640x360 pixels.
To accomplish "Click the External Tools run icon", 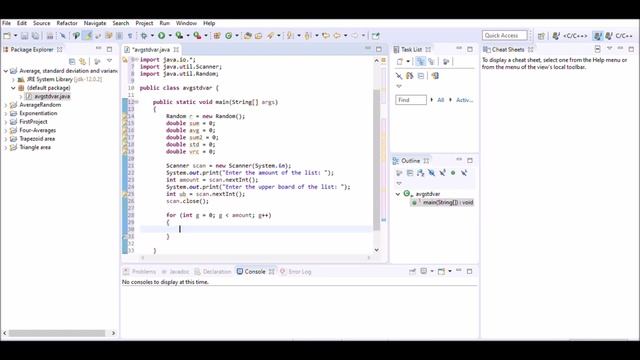I will tap(197, 36).
